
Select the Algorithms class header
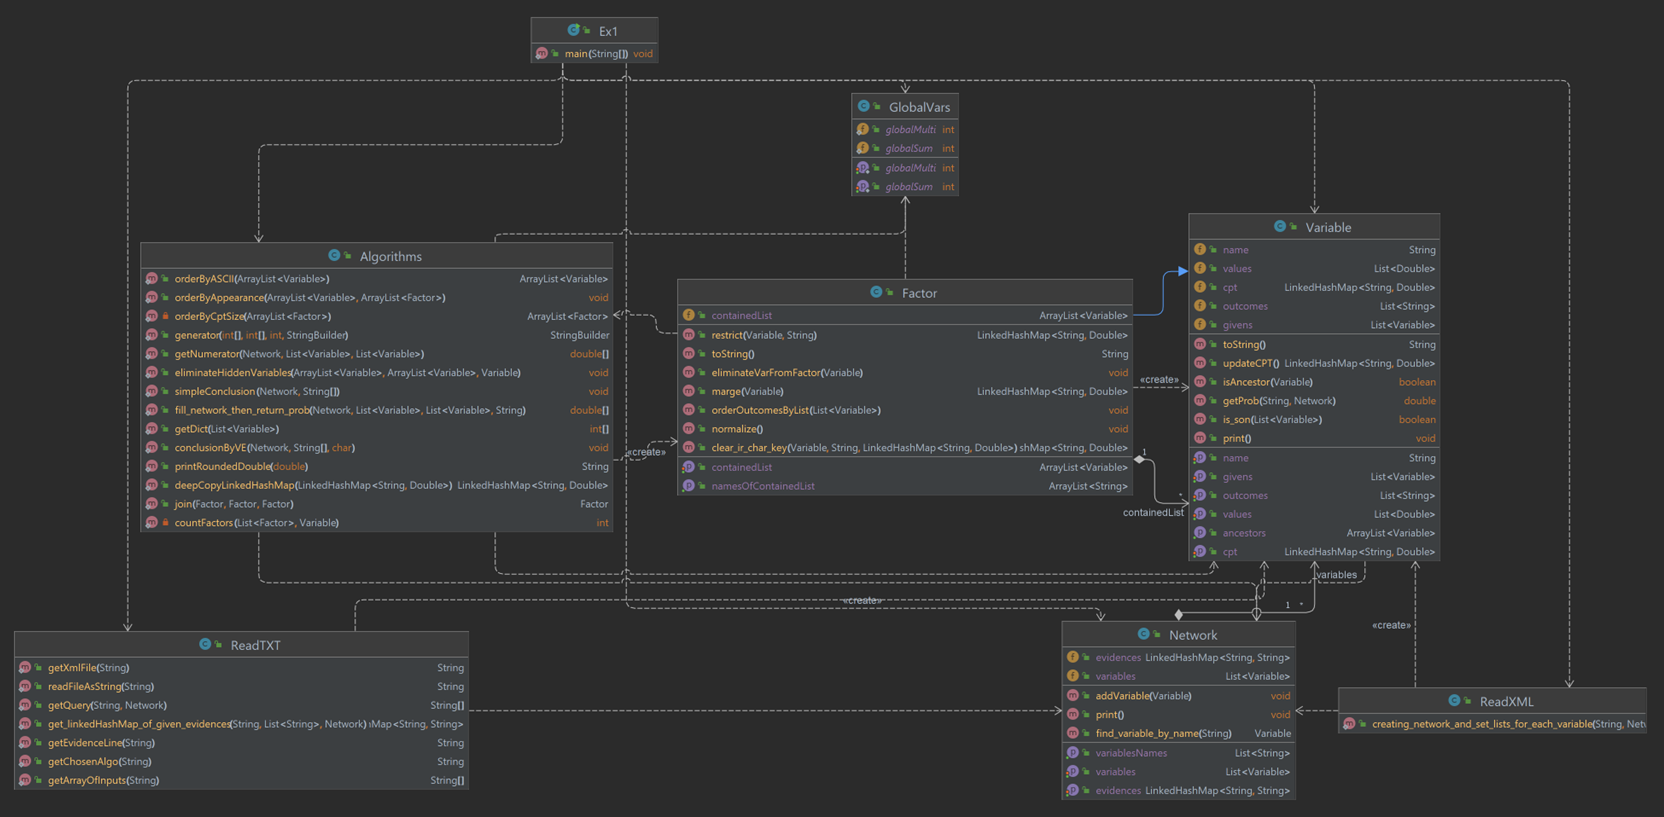tap(377, 256)
